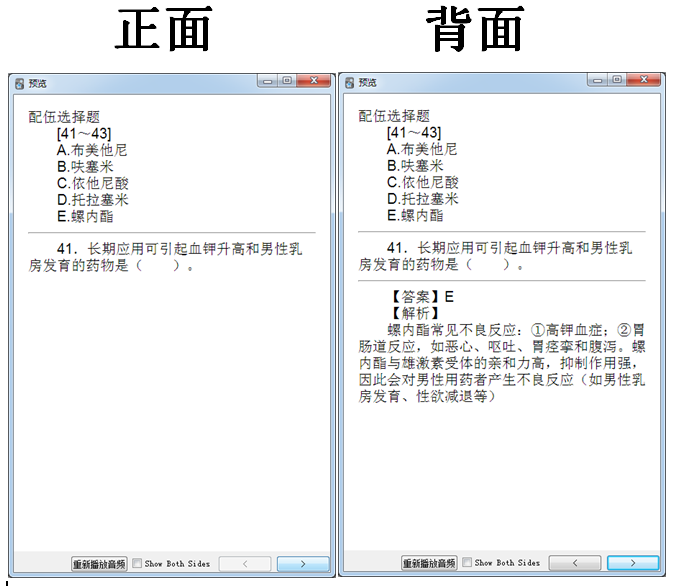Click the 预览 title in back-side window
674x586 pixels.
point(368,83)
